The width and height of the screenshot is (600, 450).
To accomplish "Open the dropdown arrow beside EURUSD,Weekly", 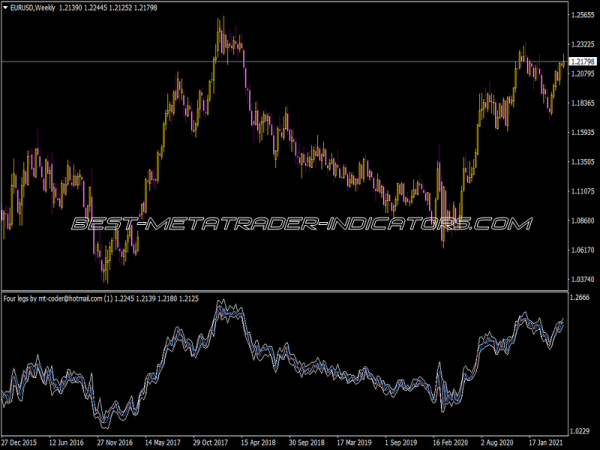I will point(7,9).
